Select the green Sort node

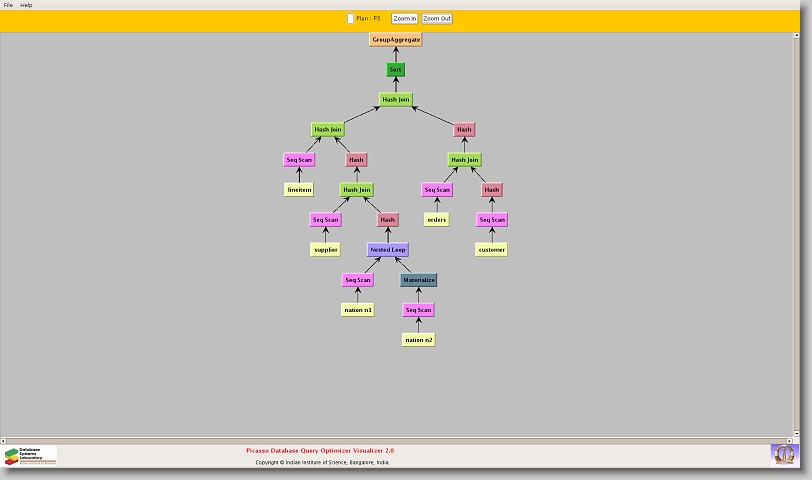[x=396, y=70]
